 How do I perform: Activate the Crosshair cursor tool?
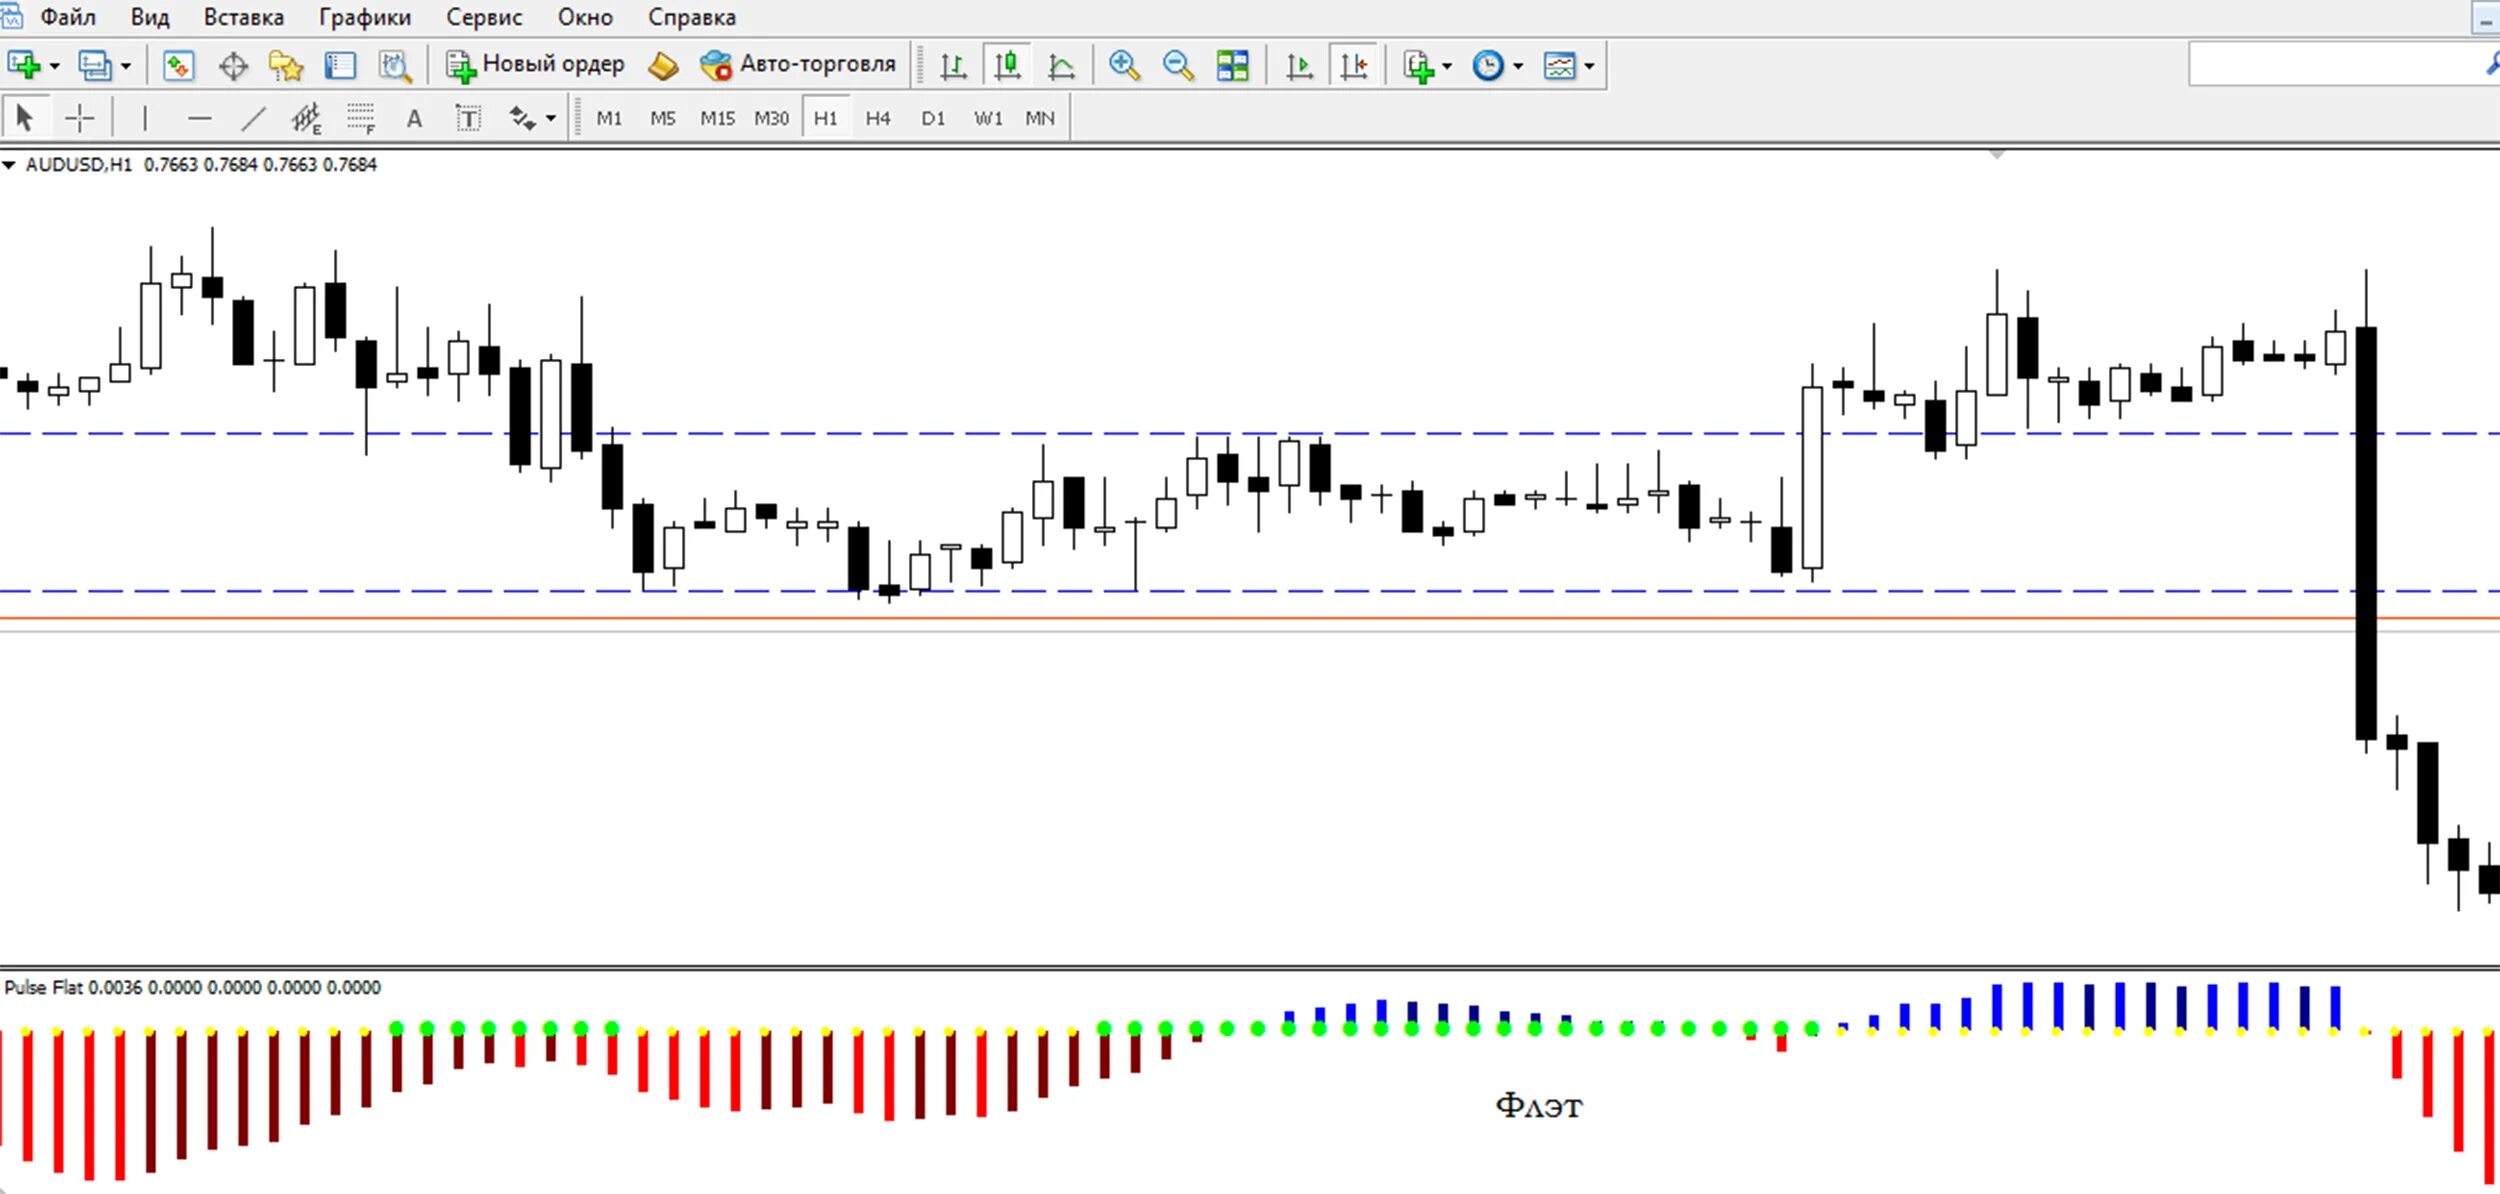coord(79,119)
